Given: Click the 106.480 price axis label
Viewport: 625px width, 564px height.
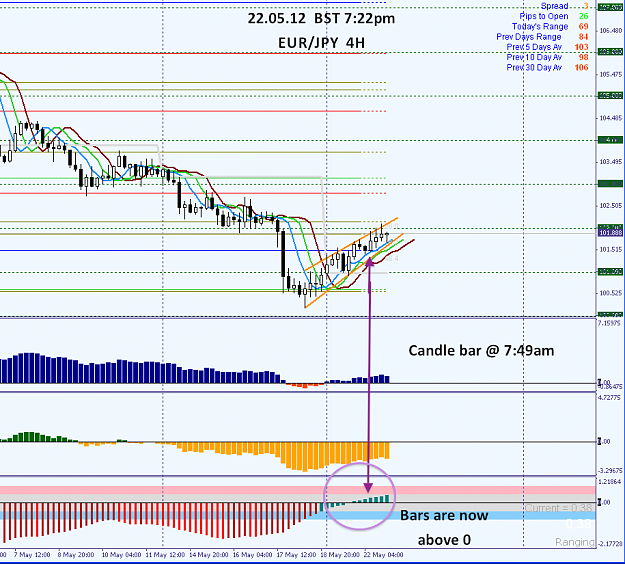Looking at the screenshot, I should pyautogui.click(x=611, y=31).
